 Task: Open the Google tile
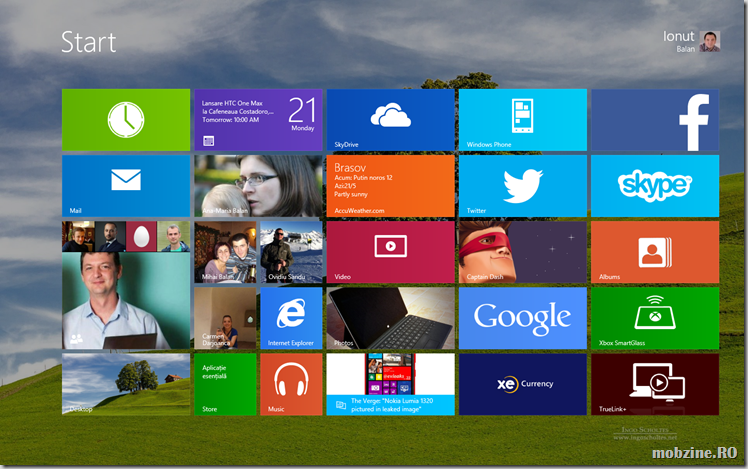pos(522,318)
